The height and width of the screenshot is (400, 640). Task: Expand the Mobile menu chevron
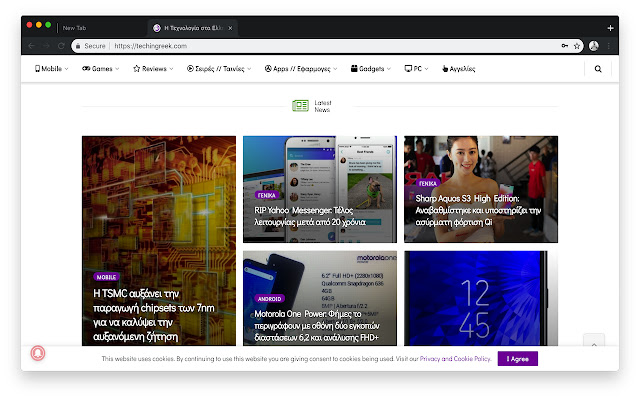67,69
